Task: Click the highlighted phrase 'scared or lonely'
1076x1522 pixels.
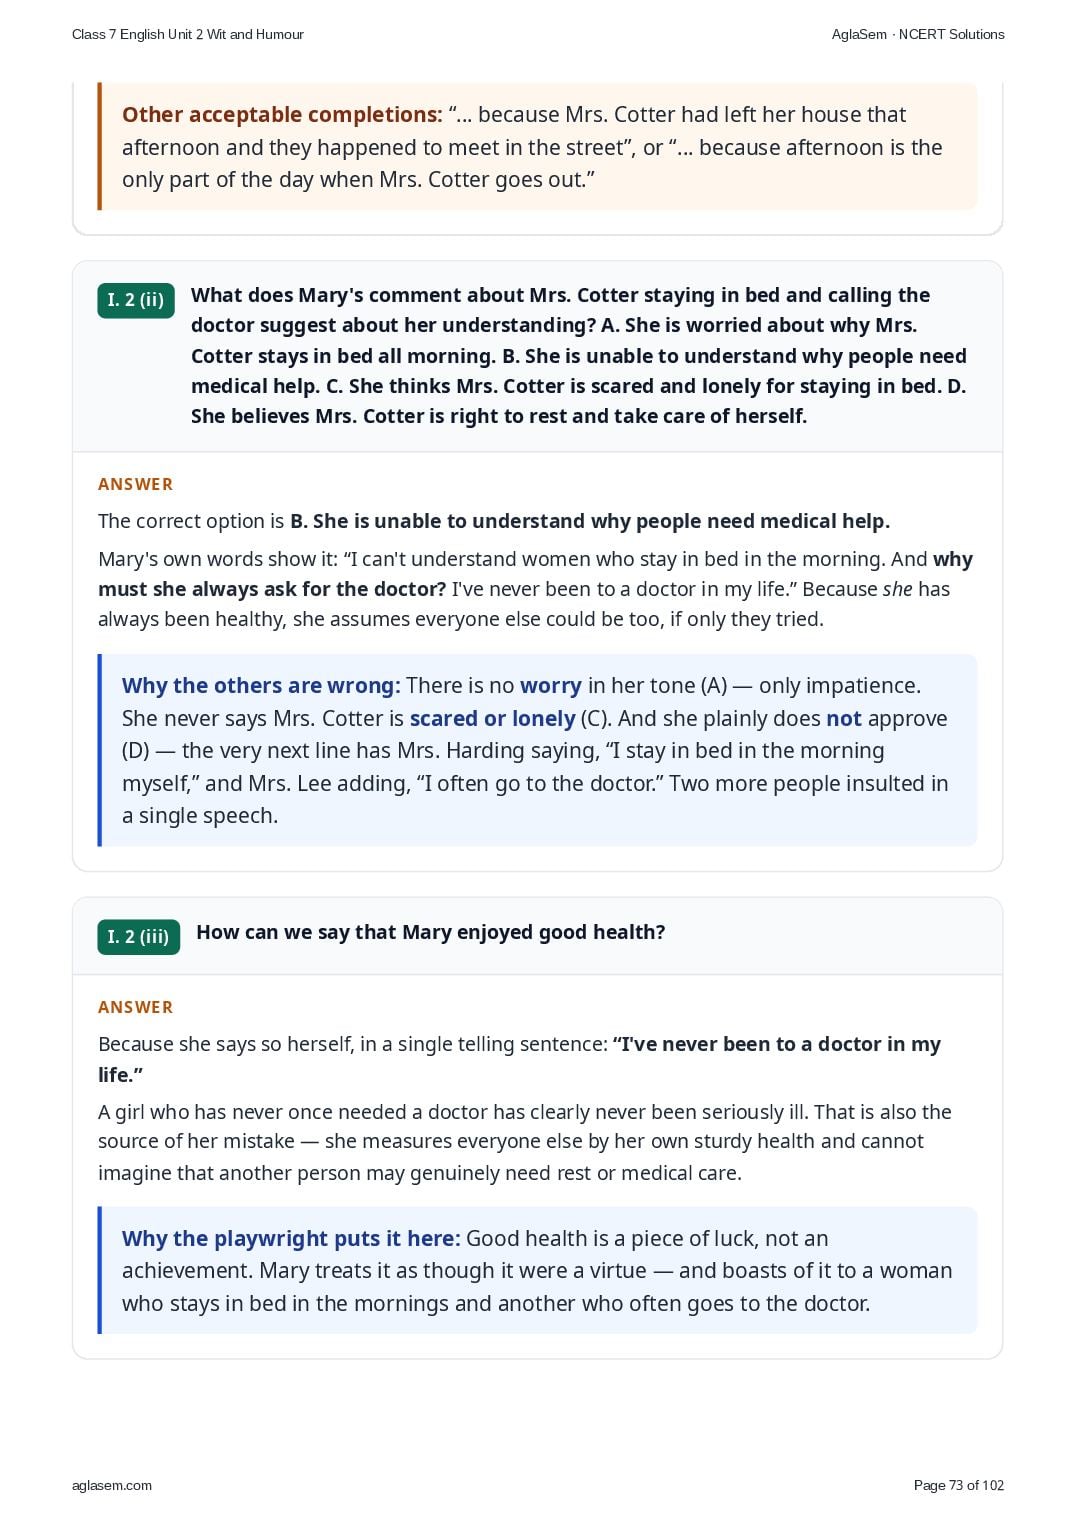Action: 492,719
